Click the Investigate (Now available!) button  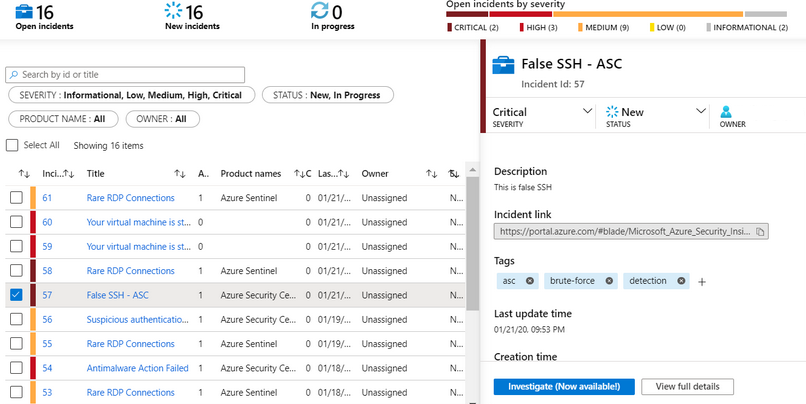click(564, 387)
